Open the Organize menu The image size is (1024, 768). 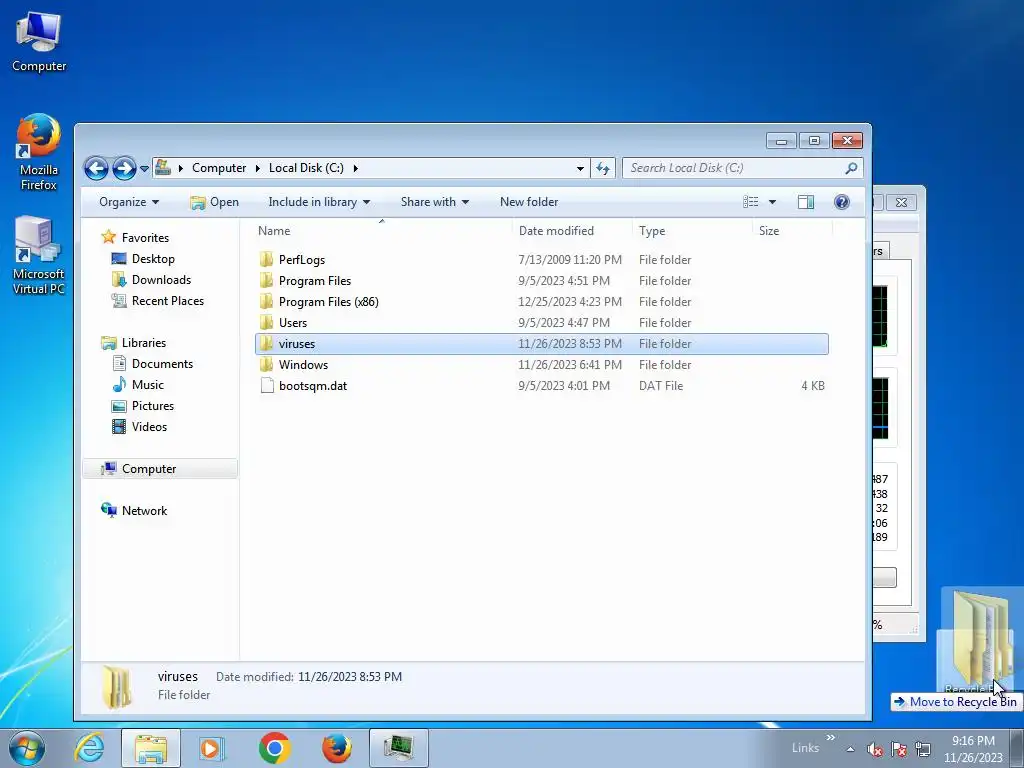pos(129,202)
